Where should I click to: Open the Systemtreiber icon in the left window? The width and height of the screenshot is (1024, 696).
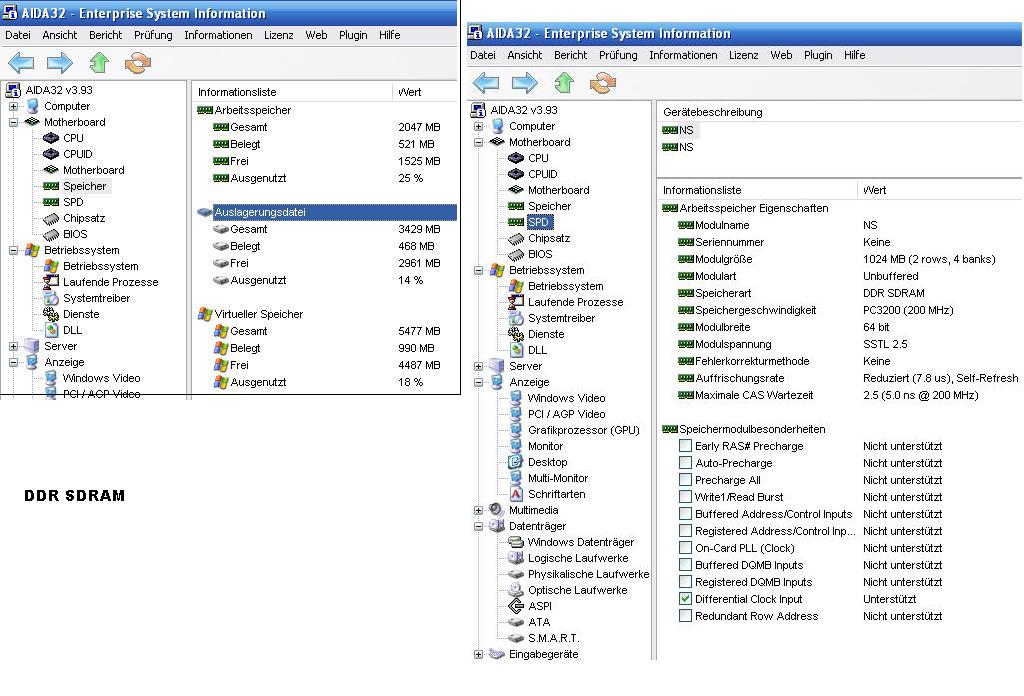tap(51, 298)
